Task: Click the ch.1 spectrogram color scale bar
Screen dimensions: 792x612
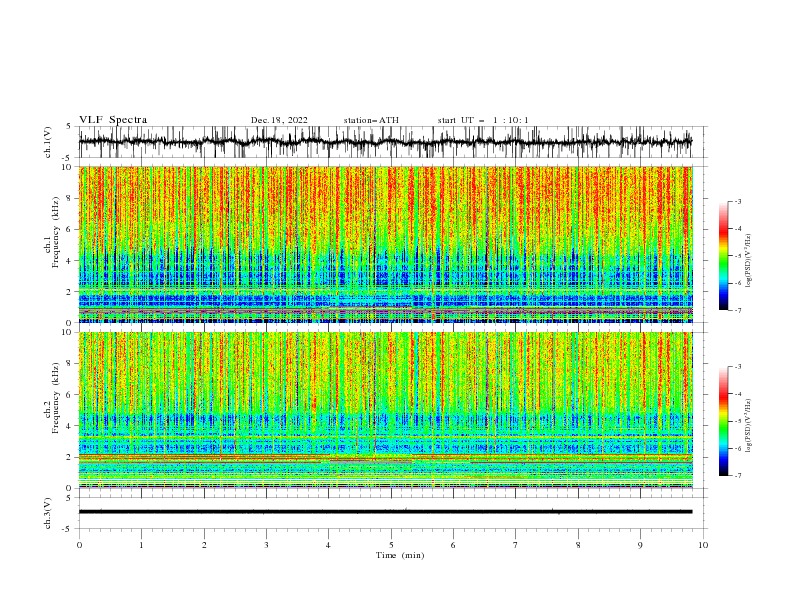Action: 723,256
